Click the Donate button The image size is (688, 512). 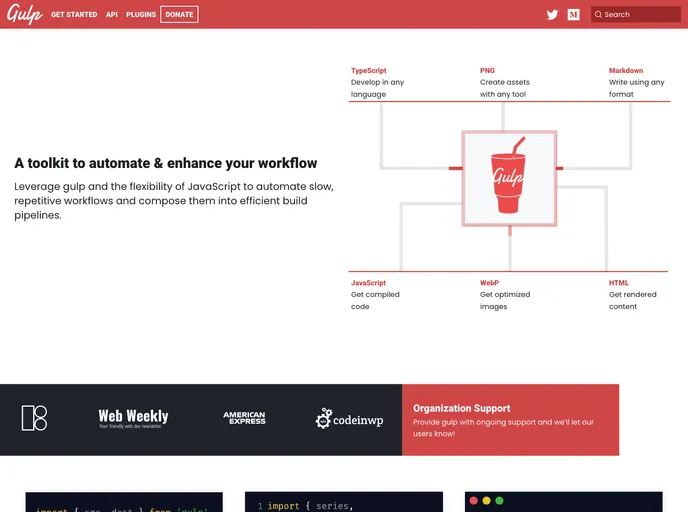pyautogui.click(x=179, y=14)
